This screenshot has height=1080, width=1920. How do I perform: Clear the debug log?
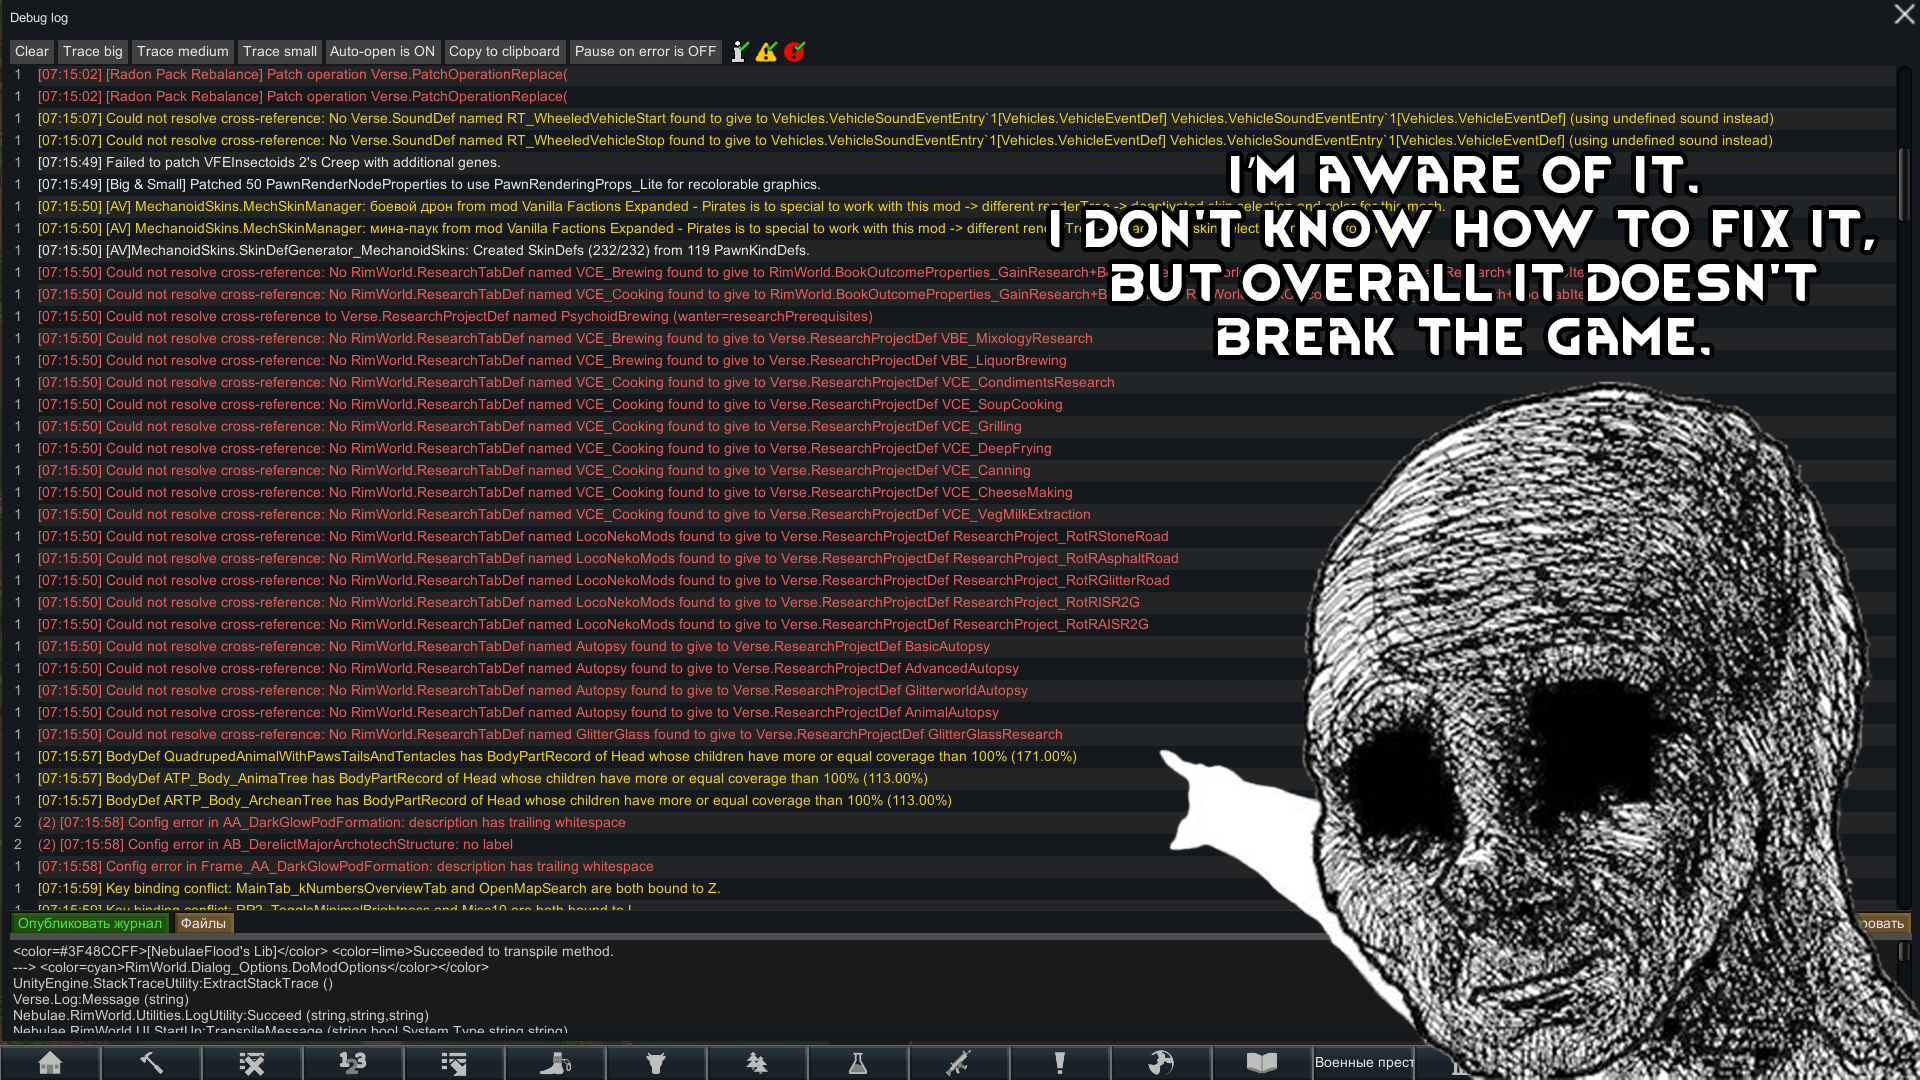pos(31,51)
